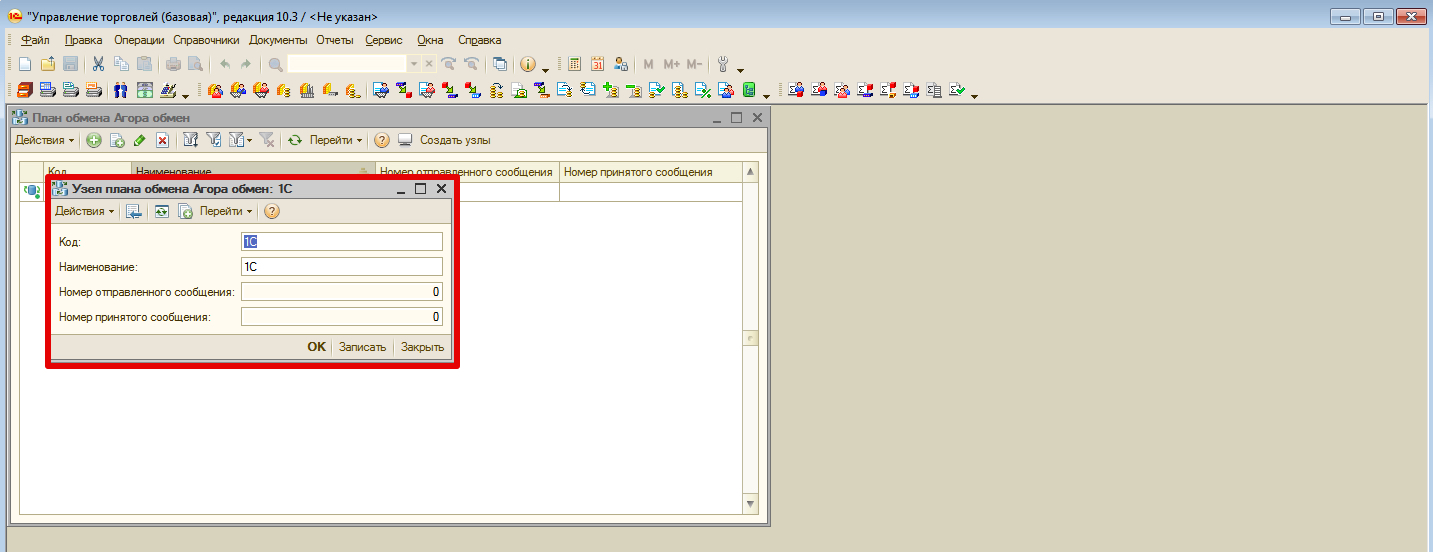Open the calculator icon in main toolbar

575,64
